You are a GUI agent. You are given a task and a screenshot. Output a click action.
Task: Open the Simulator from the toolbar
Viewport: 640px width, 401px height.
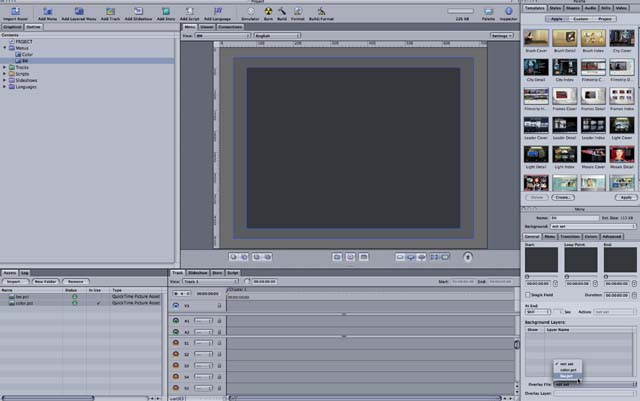(250, 11)
